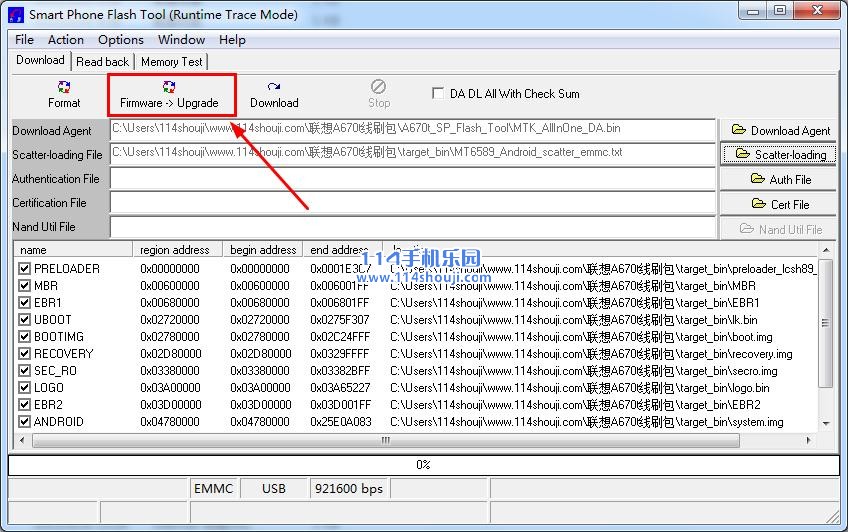The height and width of the screenshot is (532, 848).
Task: Switch to the Memory Test tab
Action: click(x=172, y=62)
